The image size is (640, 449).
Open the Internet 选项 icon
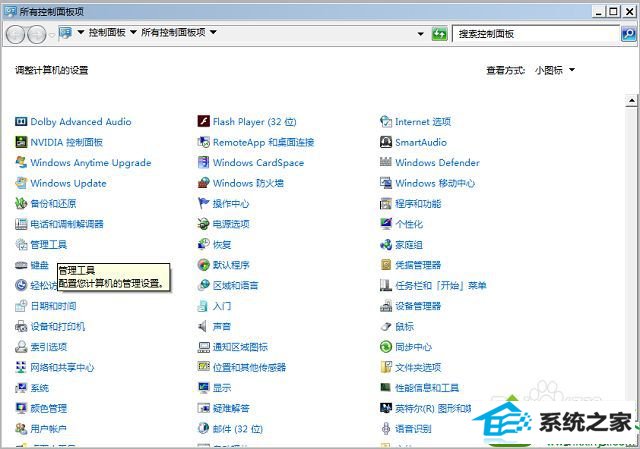(386, 122)
